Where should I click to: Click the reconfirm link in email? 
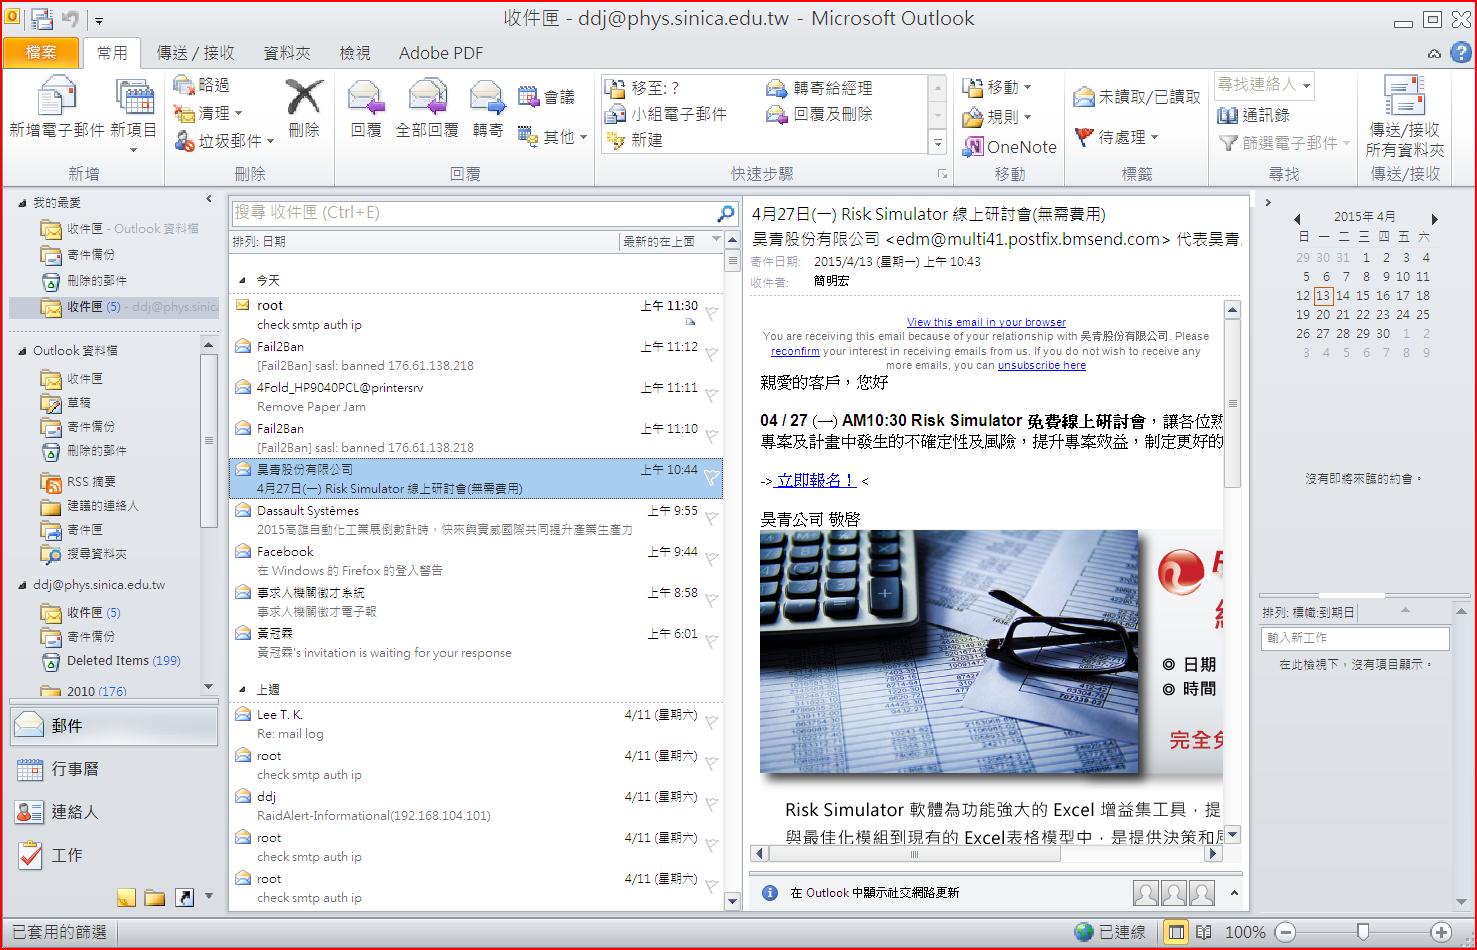(795, 351)
